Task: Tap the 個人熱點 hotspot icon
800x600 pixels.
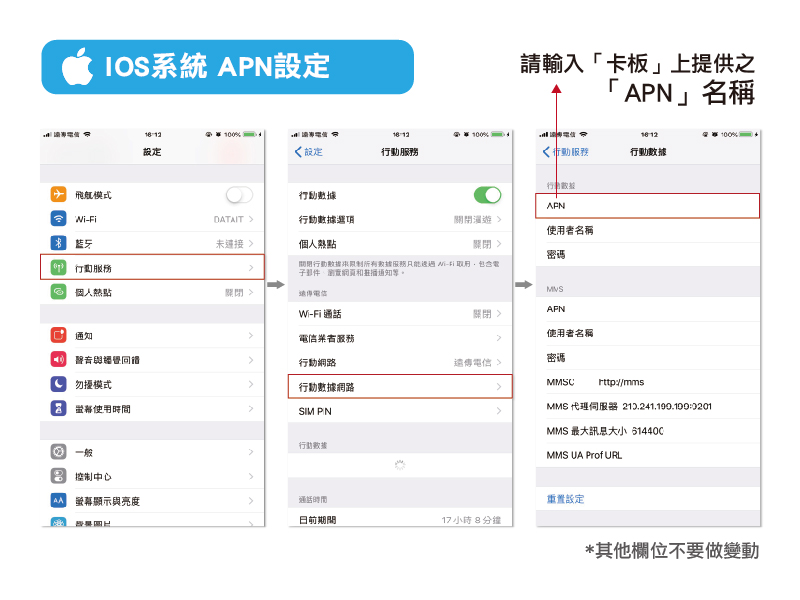Action: click(58, 292)
